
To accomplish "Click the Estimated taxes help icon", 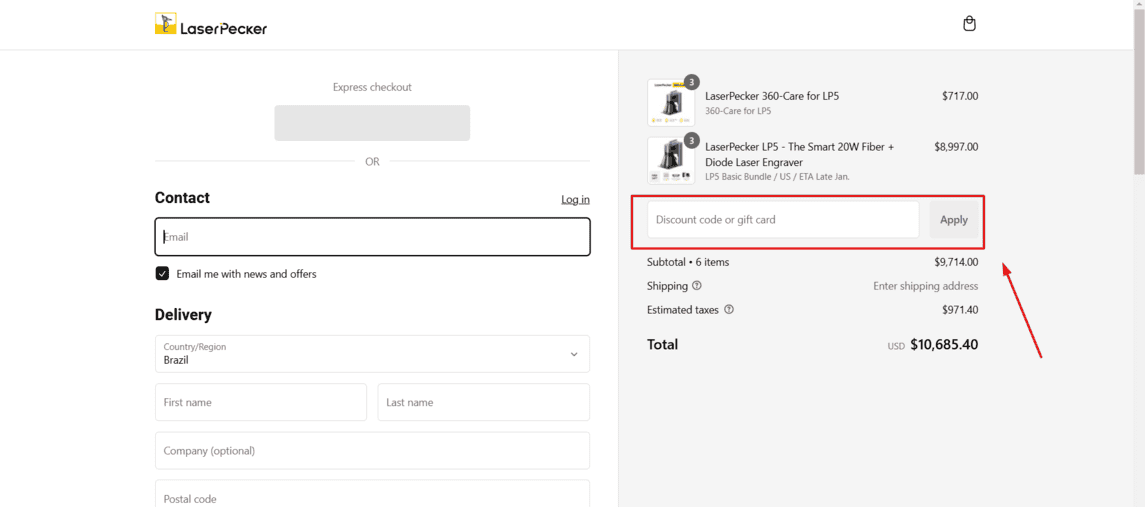I will pyautogui.click(x=729, y=310).
